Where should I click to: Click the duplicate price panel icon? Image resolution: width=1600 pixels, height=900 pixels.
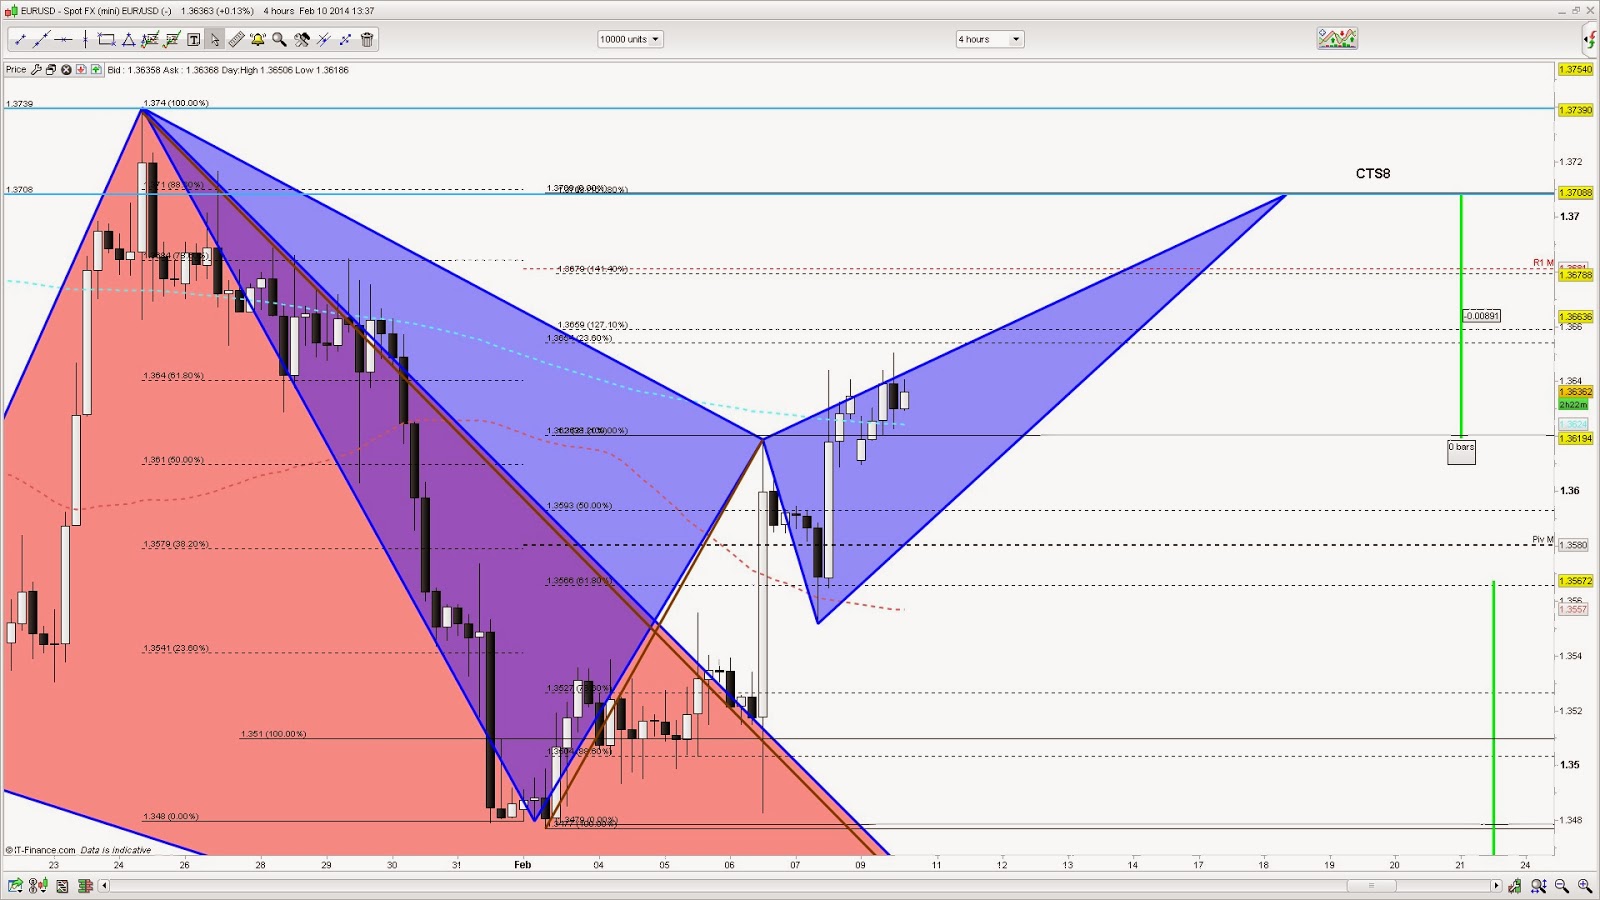coord(51,70)
